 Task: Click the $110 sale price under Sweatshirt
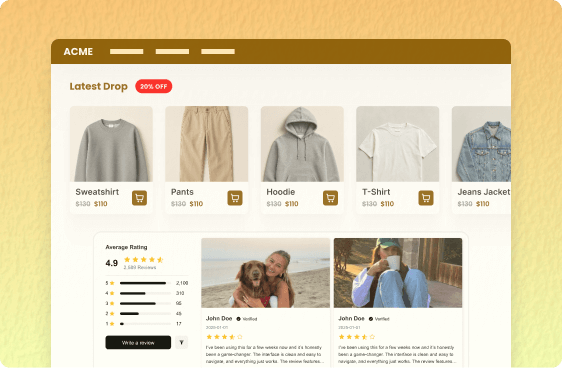101,204
